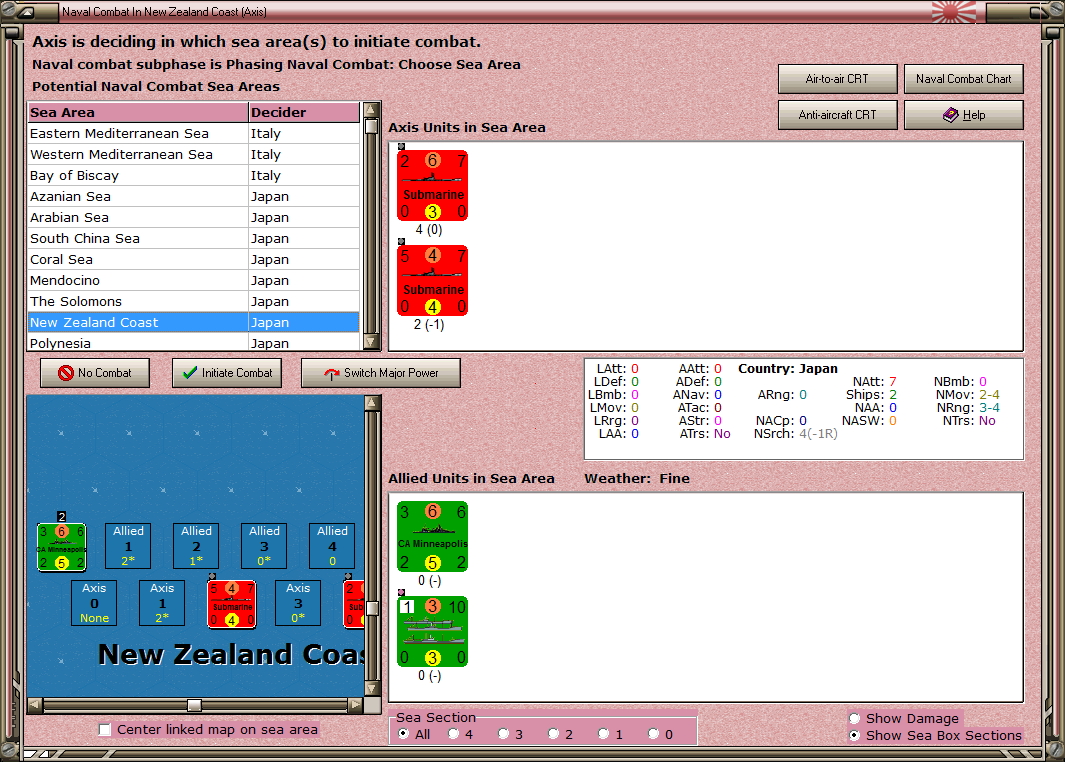Click the map vertical scroll-down arrow
The height and width of the screenshot is (762, 1065).
tap(372, 689)
